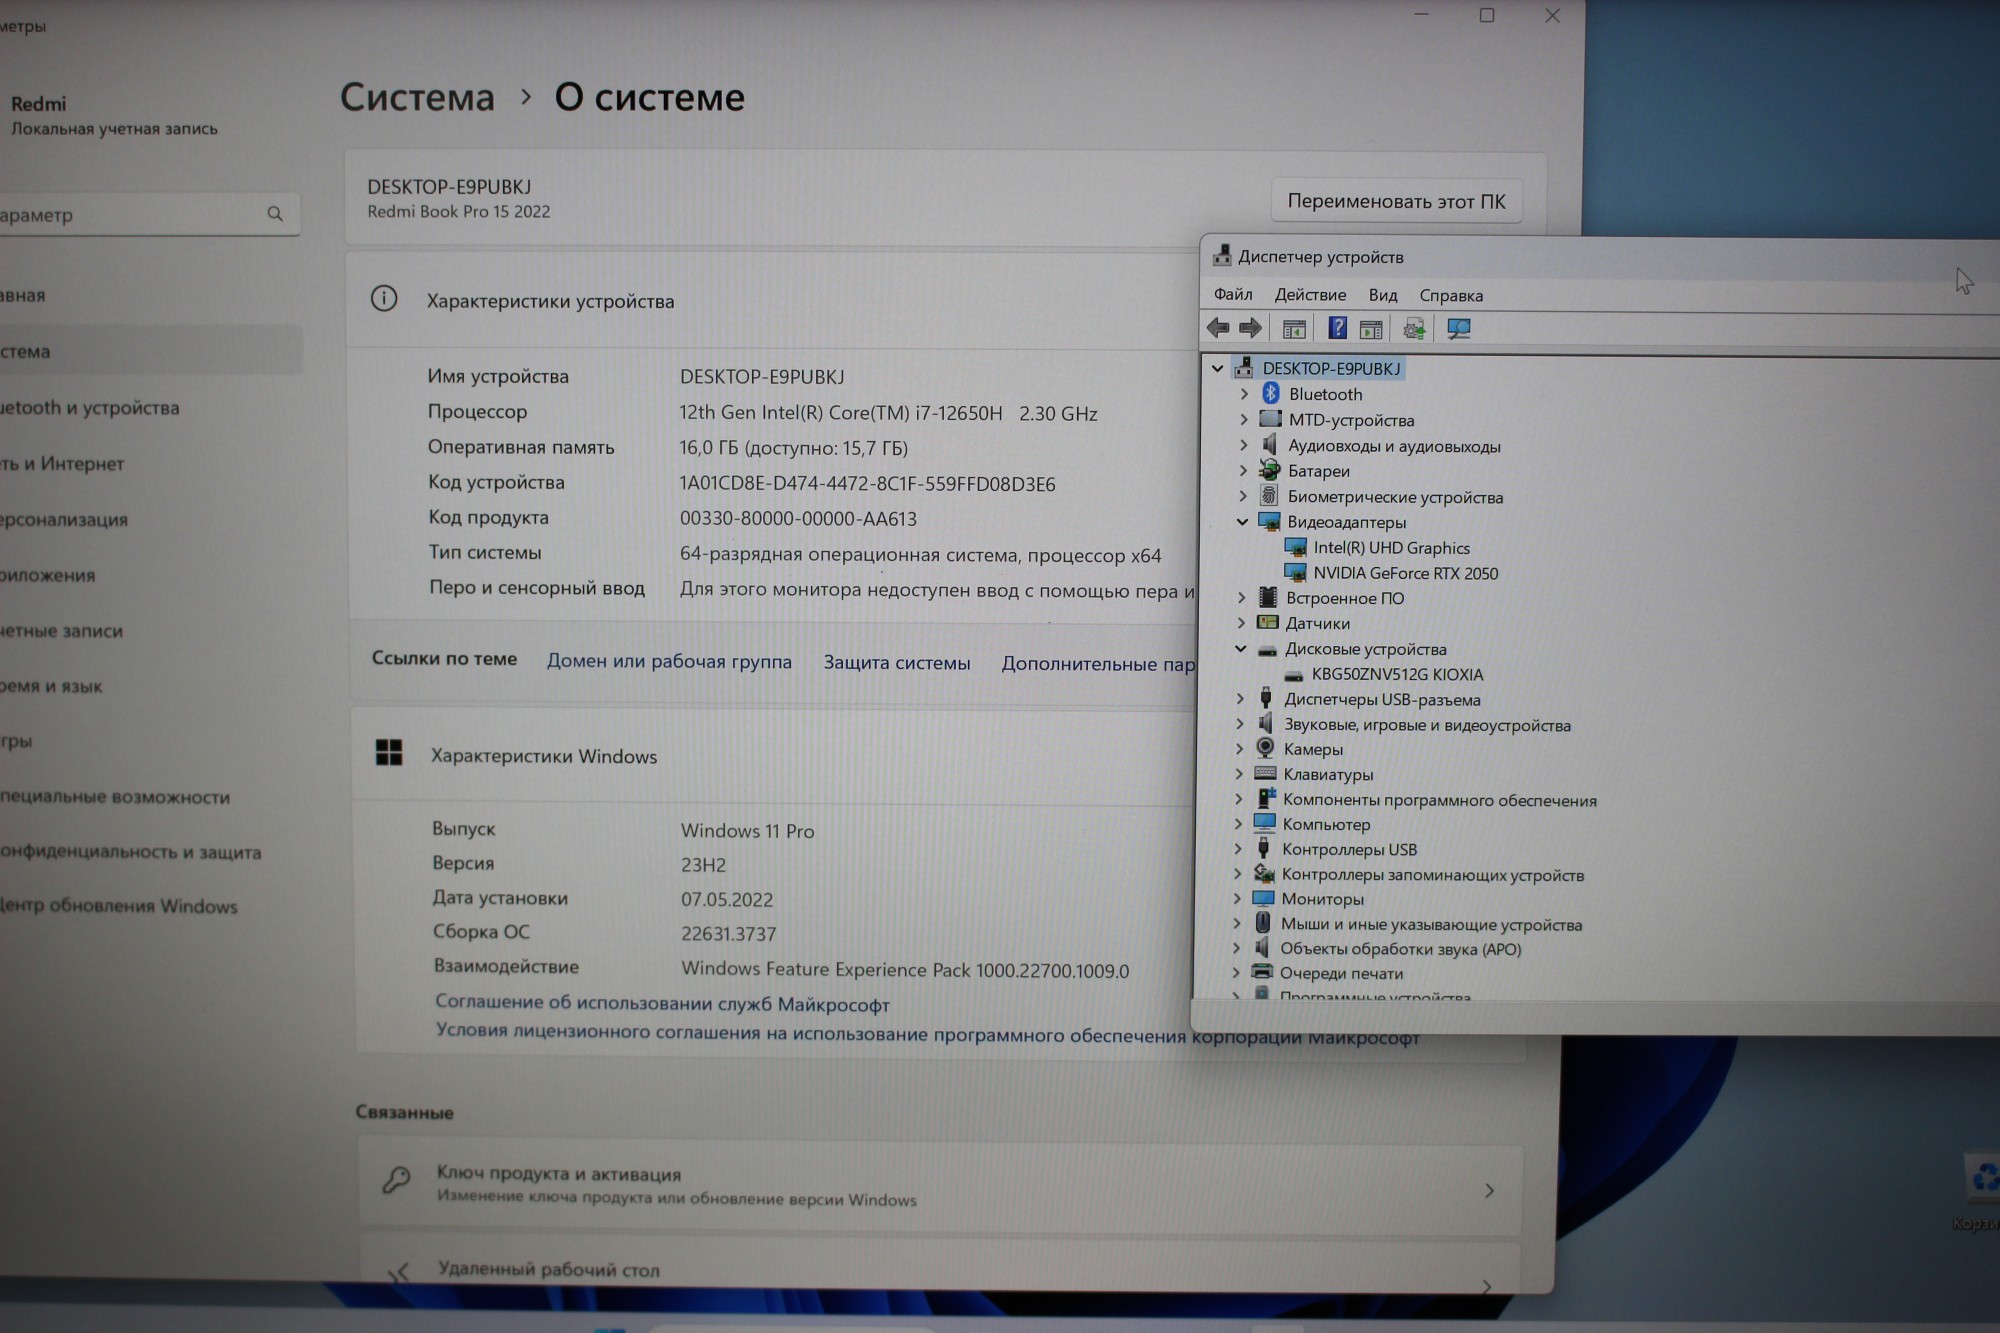This screenshot has height=1333, width=2000.
Task: Select KBG50ZNV512G KIOXIA disk device
Action: click(x=1396, y=675)
